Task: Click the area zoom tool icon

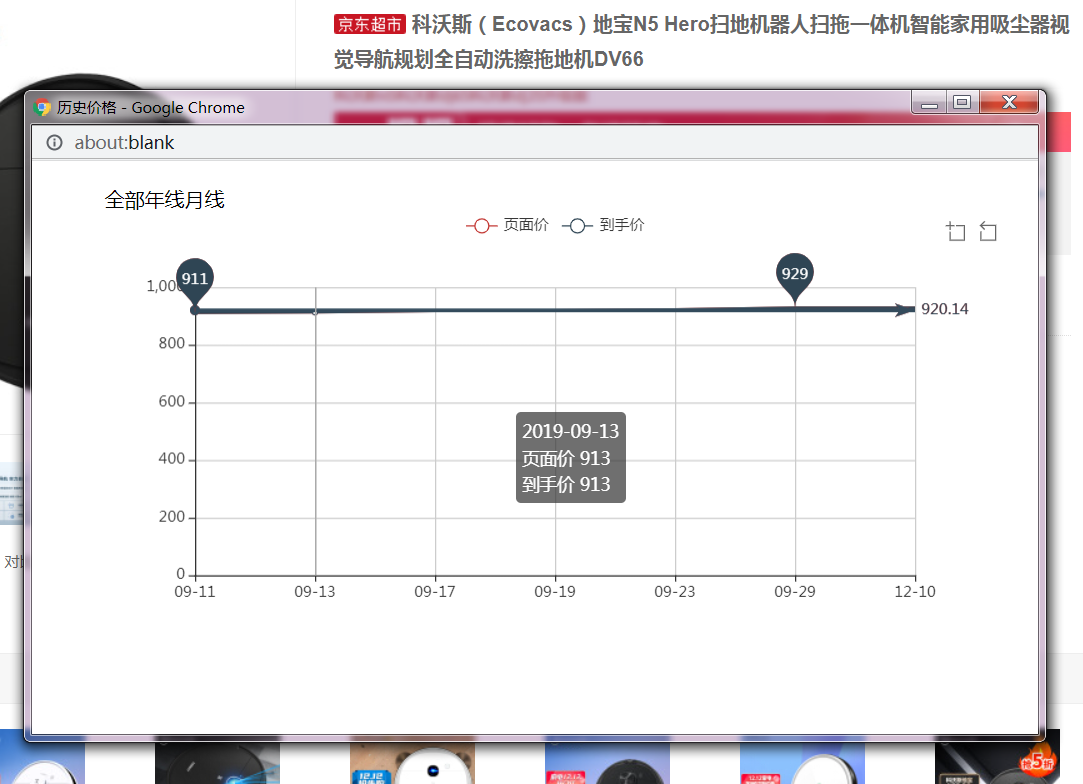Action: click(x=955, y=232)
